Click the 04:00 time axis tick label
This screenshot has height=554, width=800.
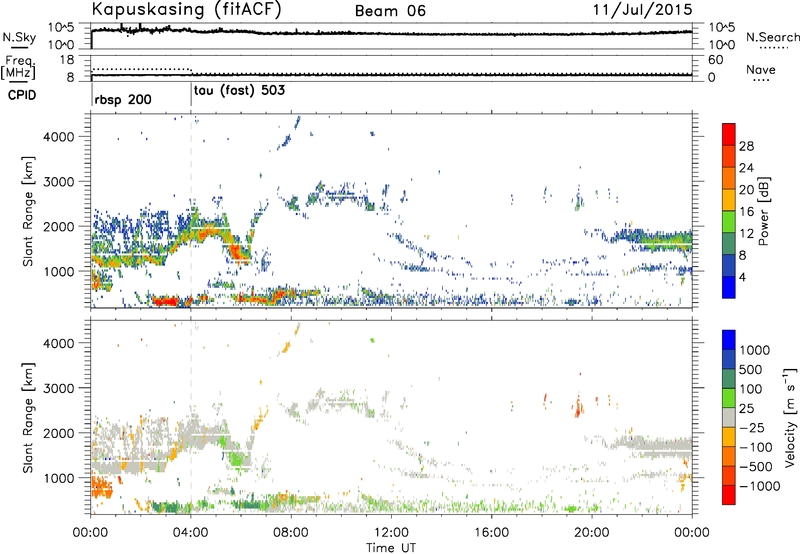click(191, 533)
